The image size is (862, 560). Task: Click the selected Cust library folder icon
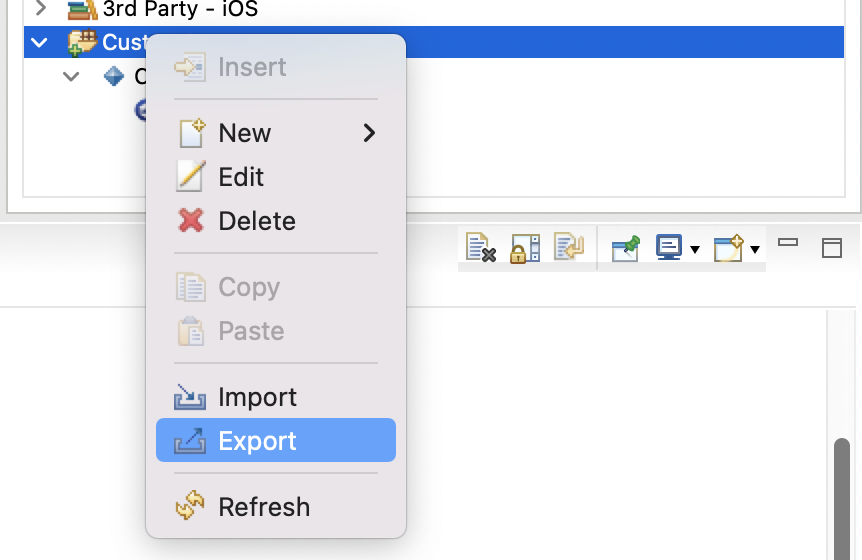tap(82, 42)
